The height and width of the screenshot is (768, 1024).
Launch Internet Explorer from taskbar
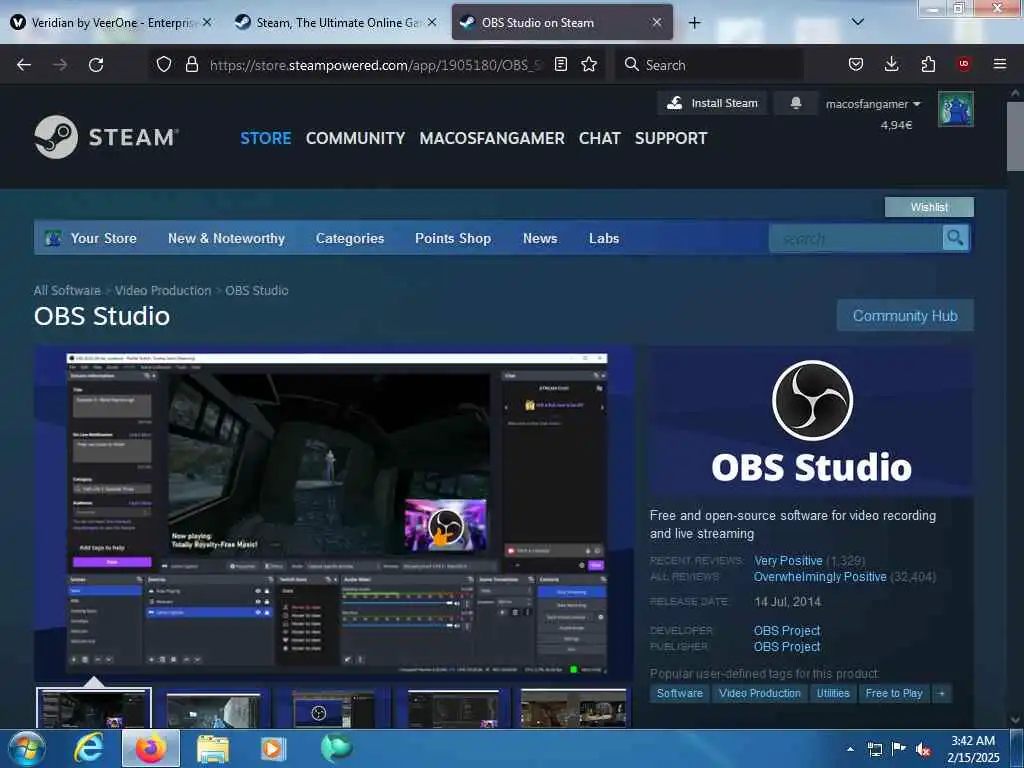(88, 748)
